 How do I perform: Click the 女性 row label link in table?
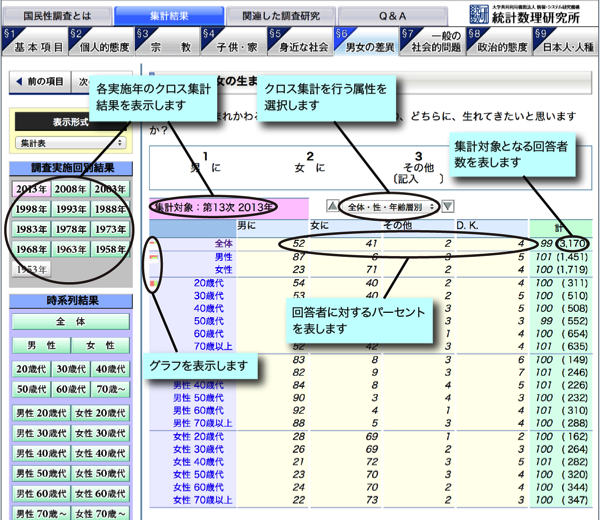(223, 269)
